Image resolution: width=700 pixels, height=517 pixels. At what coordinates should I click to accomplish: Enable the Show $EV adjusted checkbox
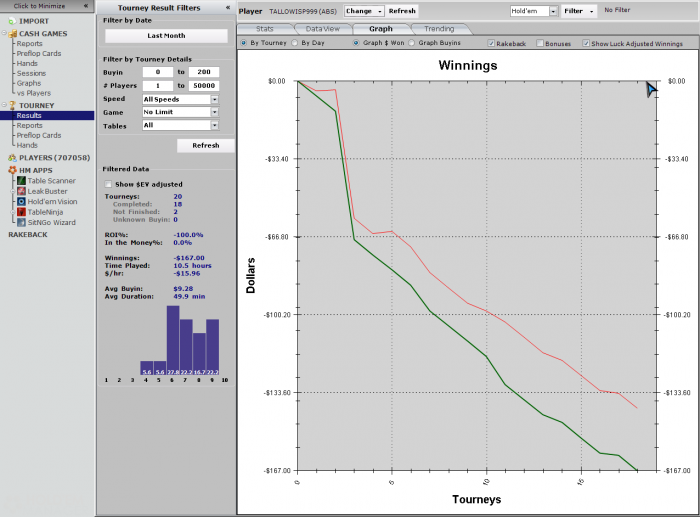[x=109, y=184]
